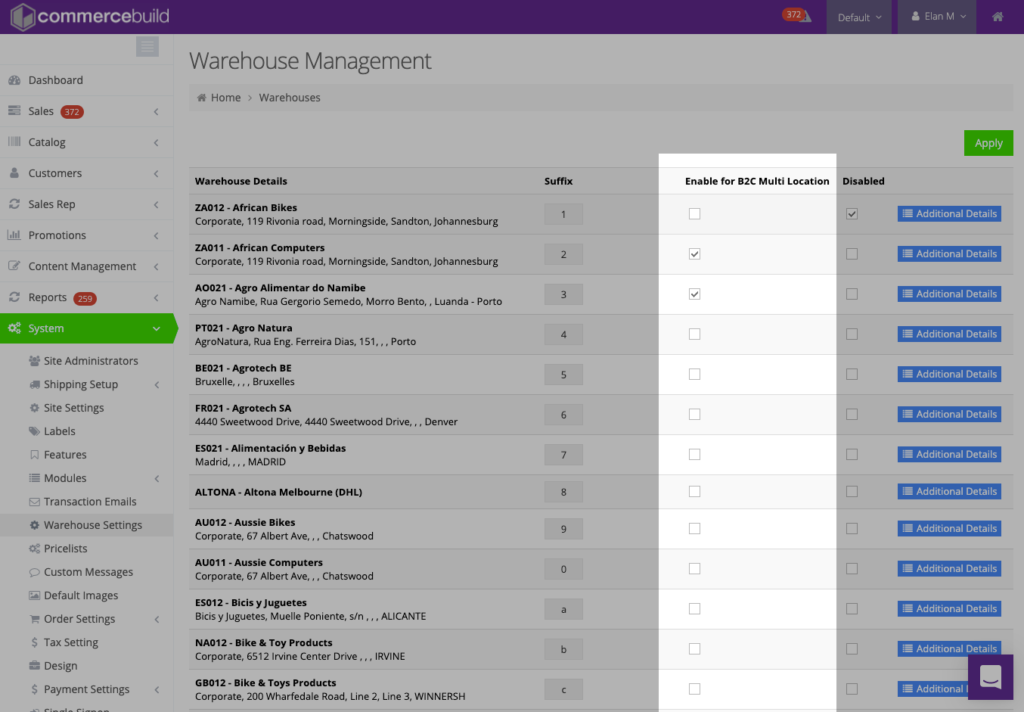Open the Elan M account dropdown

click(x=936, y=16)
